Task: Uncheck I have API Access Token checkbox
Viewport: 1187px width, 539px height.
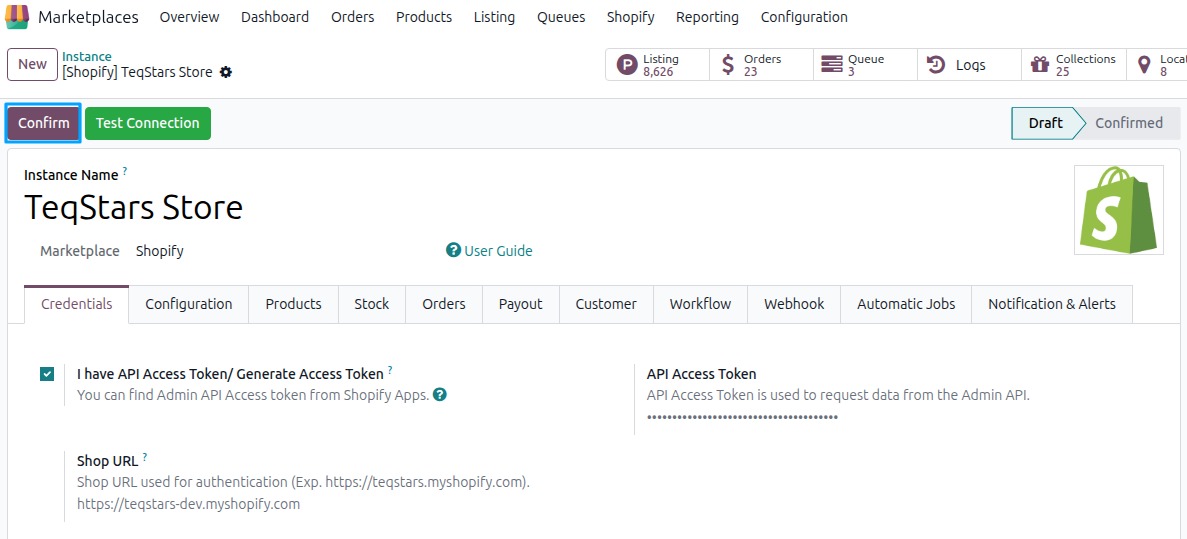Action: tap(48, 374)
